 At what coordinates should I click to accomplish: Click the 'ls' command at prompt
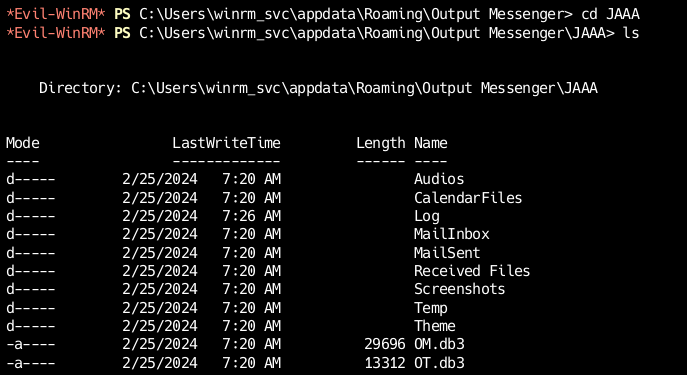point(631,33)
